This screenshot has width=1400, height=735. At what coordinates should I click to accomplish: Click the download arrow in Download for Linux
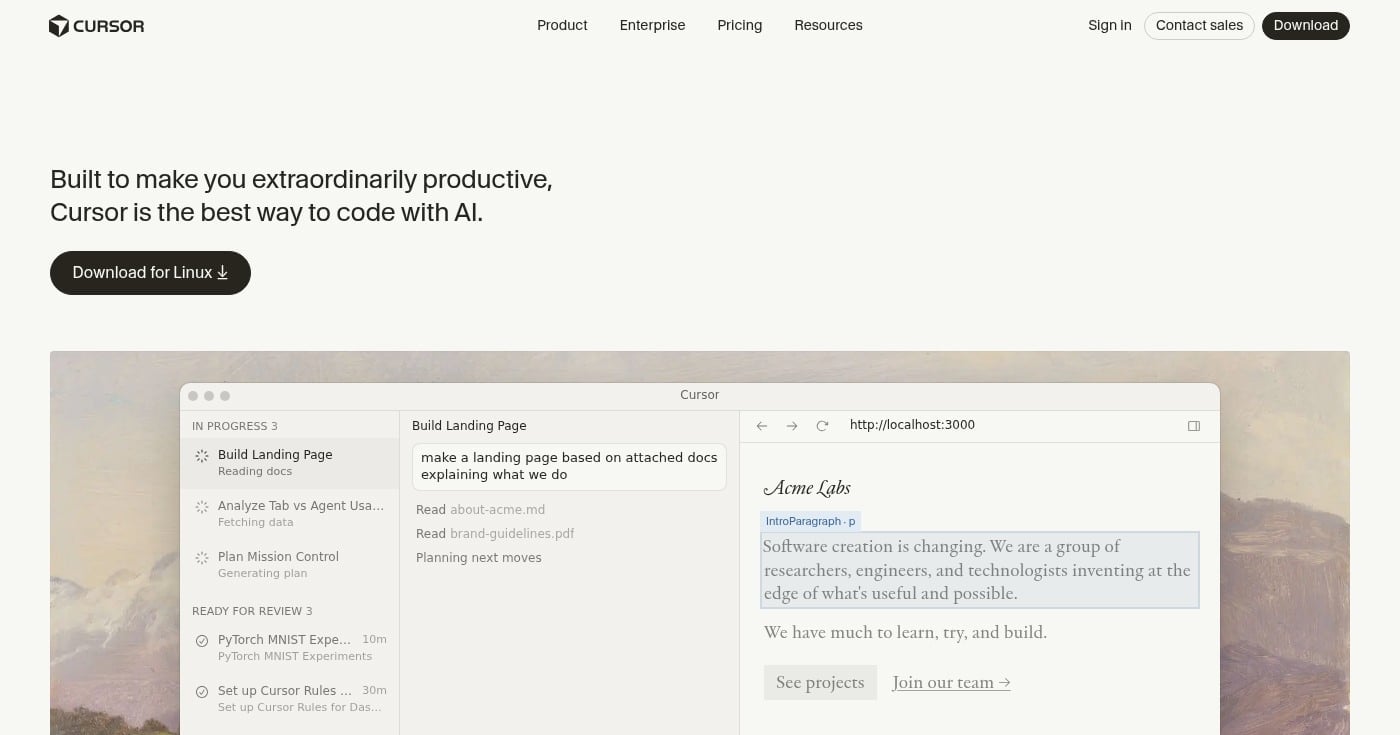(222, 272)
